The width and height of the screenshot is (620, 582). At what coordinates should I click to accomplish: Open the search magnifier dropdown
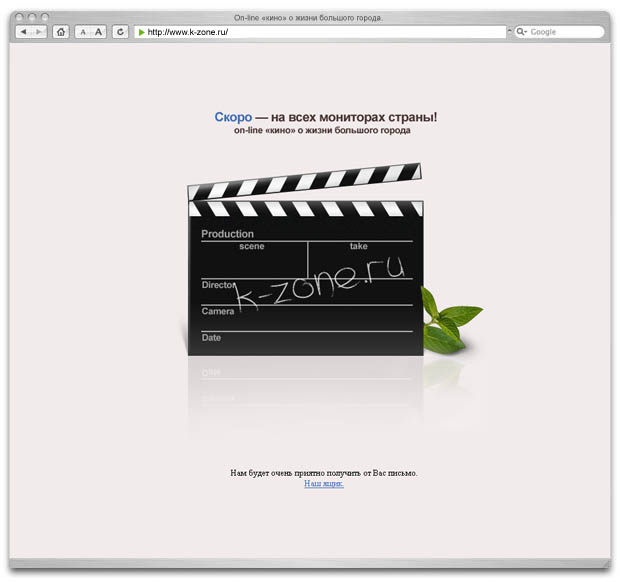point(522,32)
